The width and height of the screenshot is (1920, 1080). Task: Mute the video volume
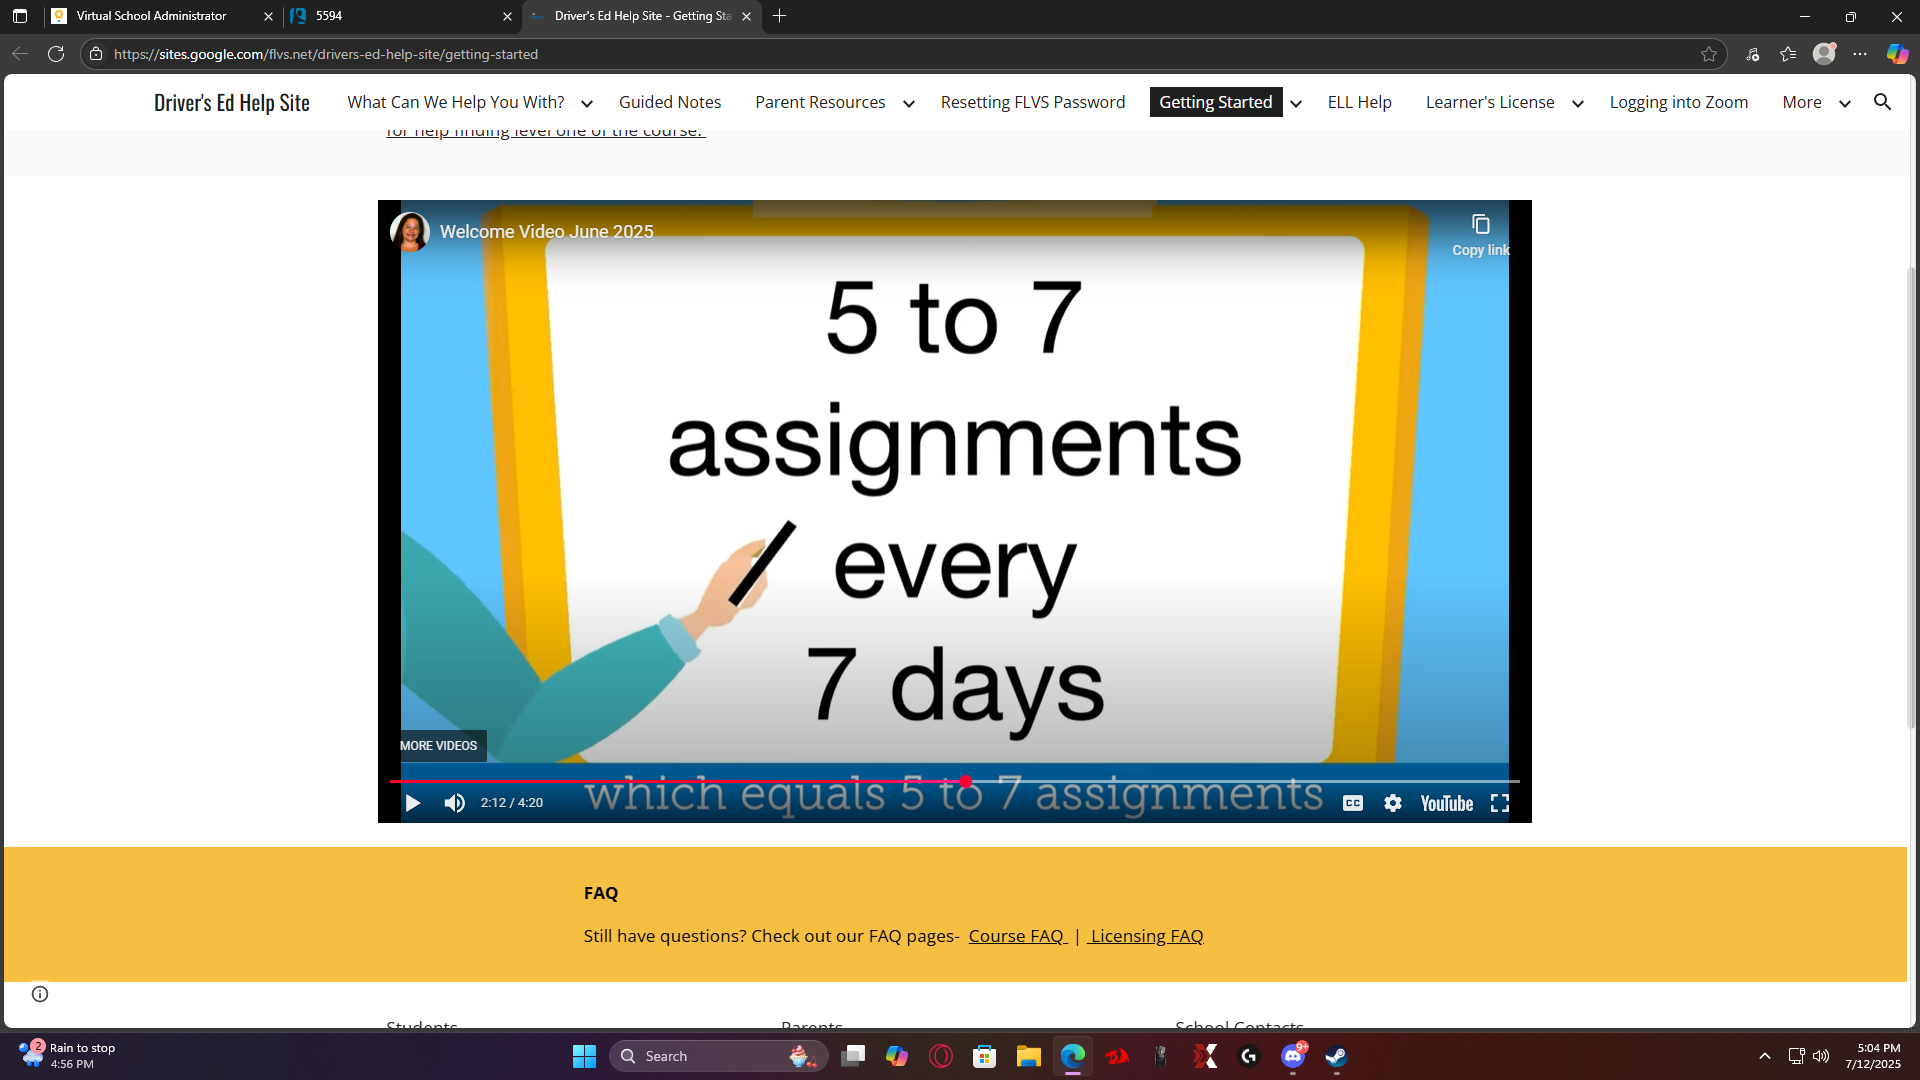coord(455,803)
